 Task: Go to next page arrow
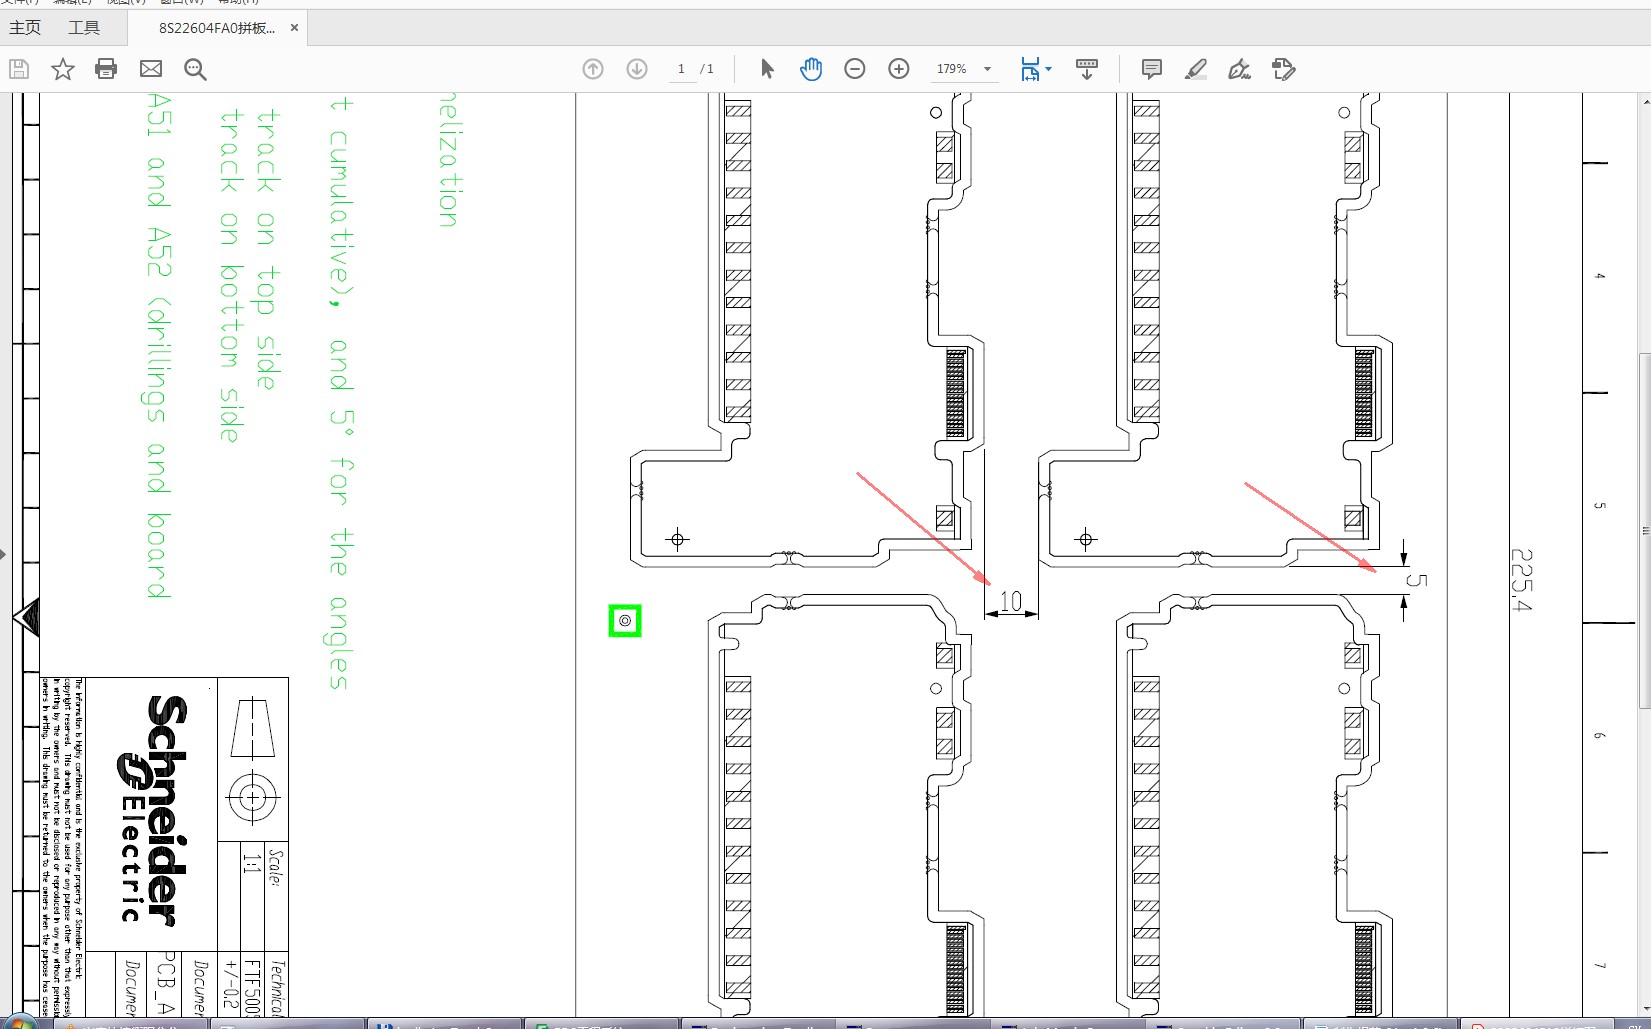click(637, 69)
